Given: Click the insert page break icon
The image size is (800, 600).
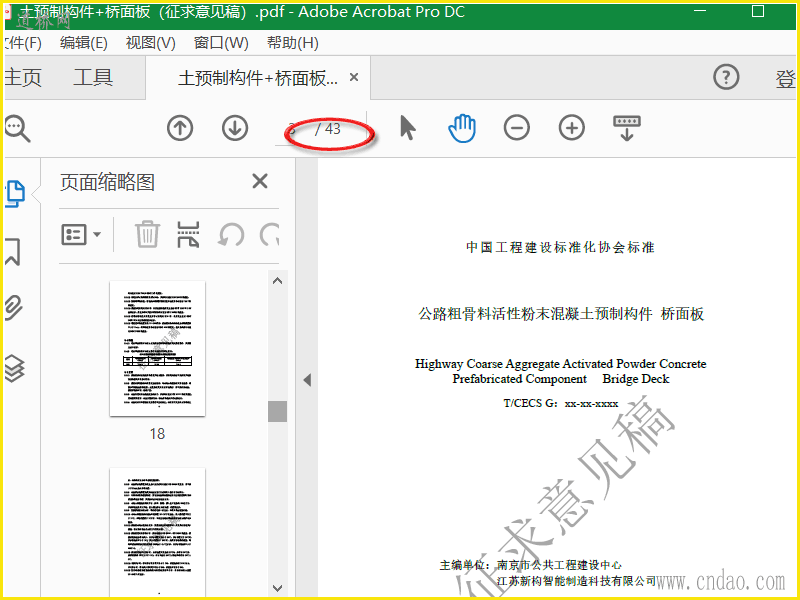Looking at the screenshot, I should tap(188, 235).
